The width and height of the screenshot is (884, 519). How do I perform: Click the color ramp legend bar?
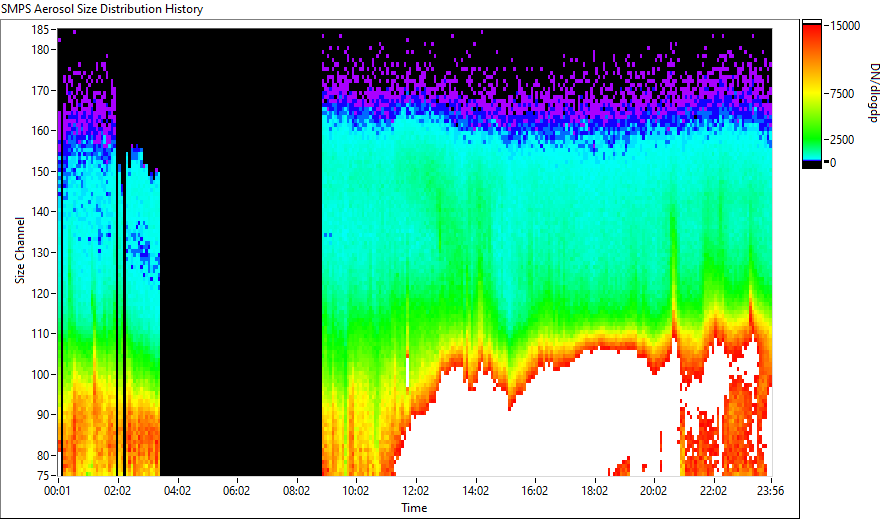(812, 94)
